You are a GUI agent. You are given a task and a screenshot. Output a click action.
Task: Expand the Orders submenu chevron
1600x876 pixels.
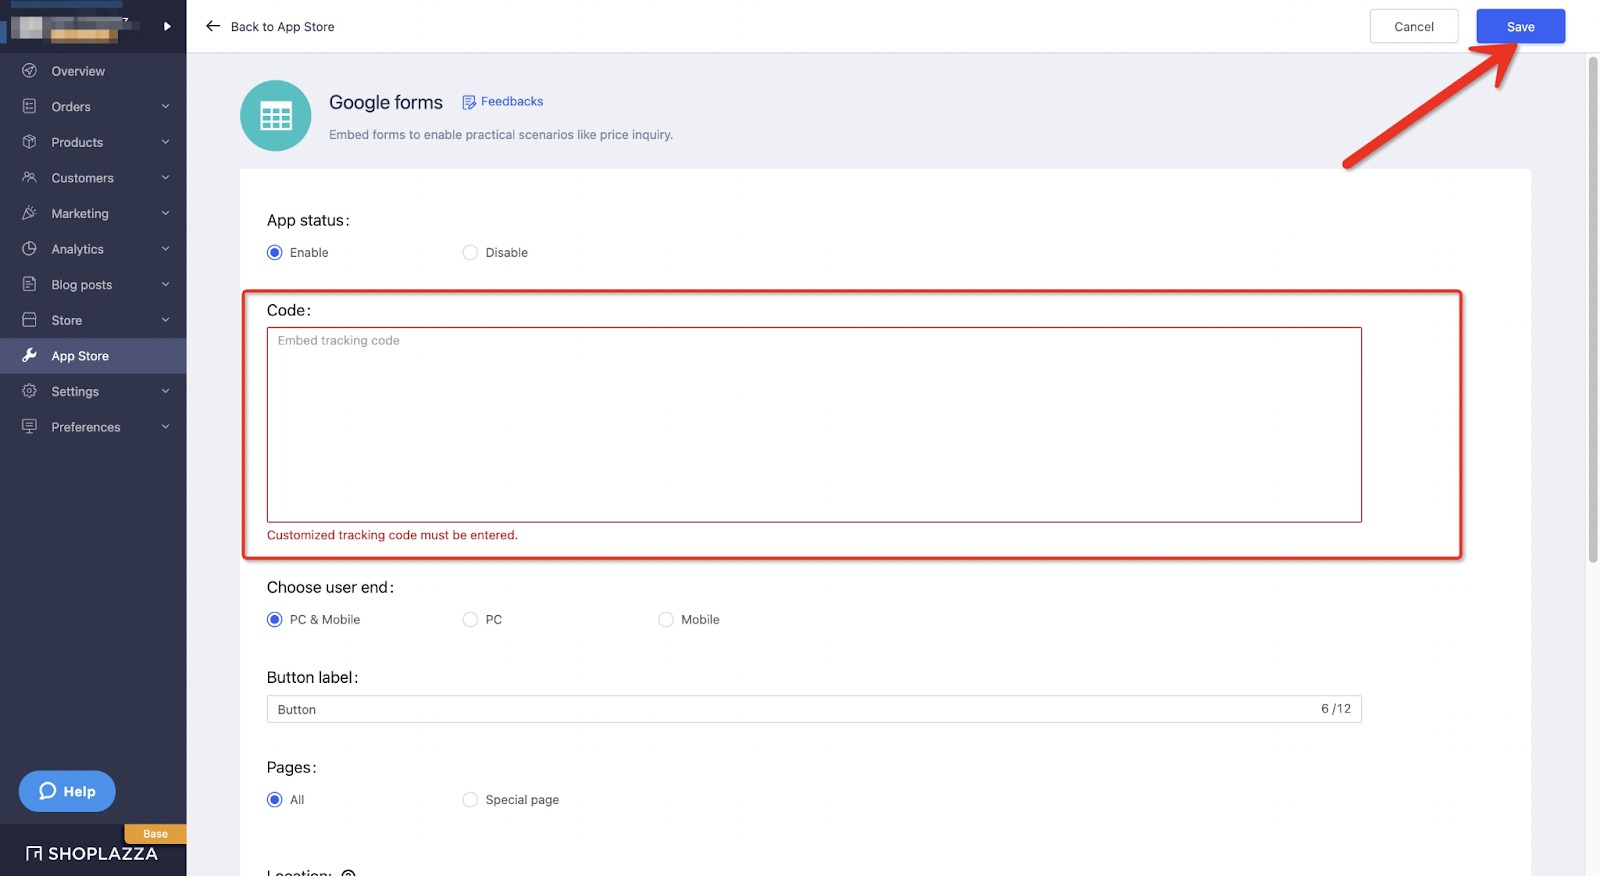(x=166, y=106)
